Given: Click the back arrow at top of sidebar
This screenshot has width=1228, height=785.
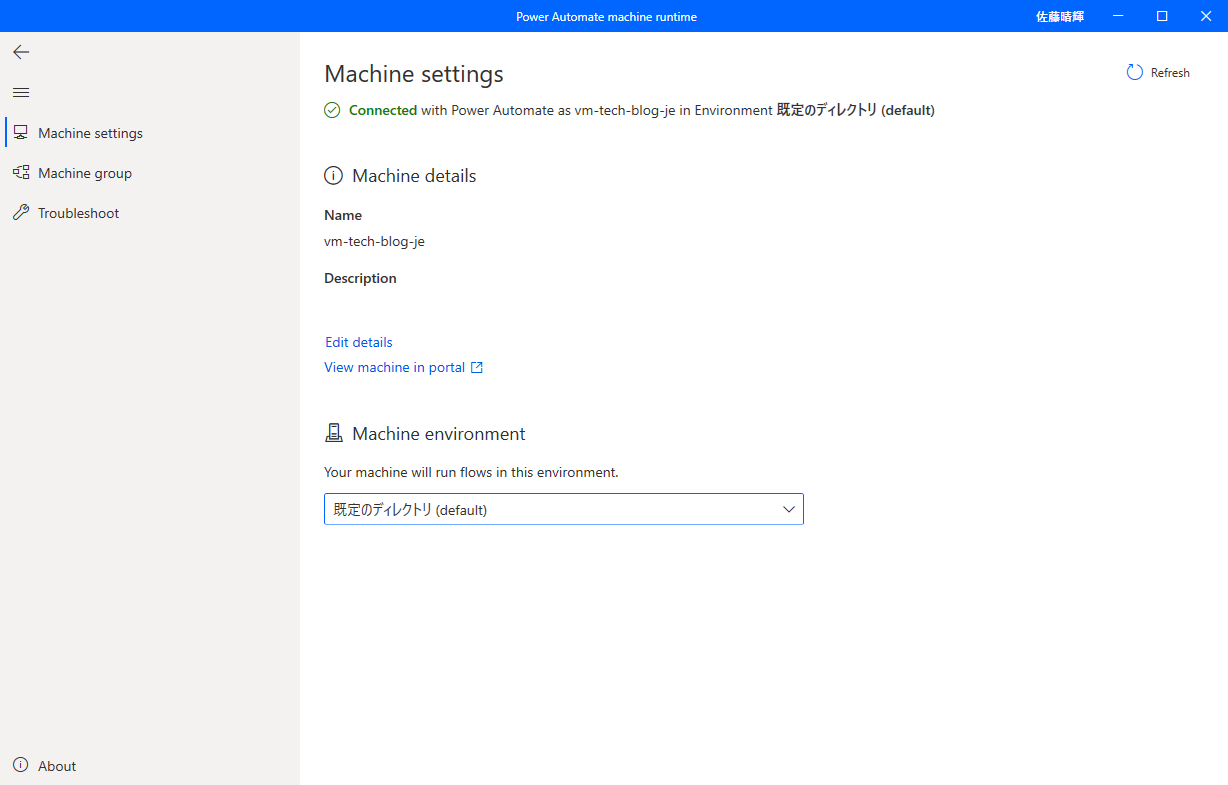Looking at the screenshot, I should coord(21,52).
